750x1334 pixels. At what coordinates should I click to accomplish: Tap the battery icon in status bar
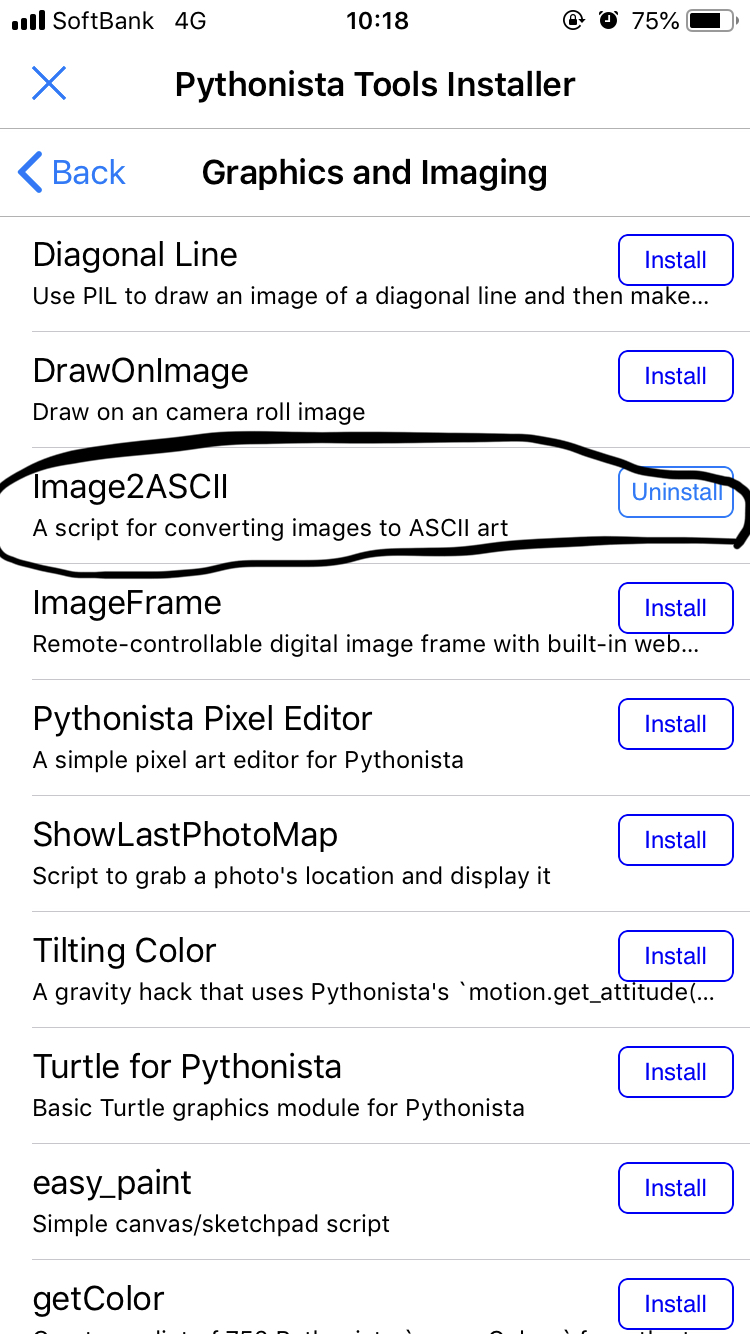point(711,20)
